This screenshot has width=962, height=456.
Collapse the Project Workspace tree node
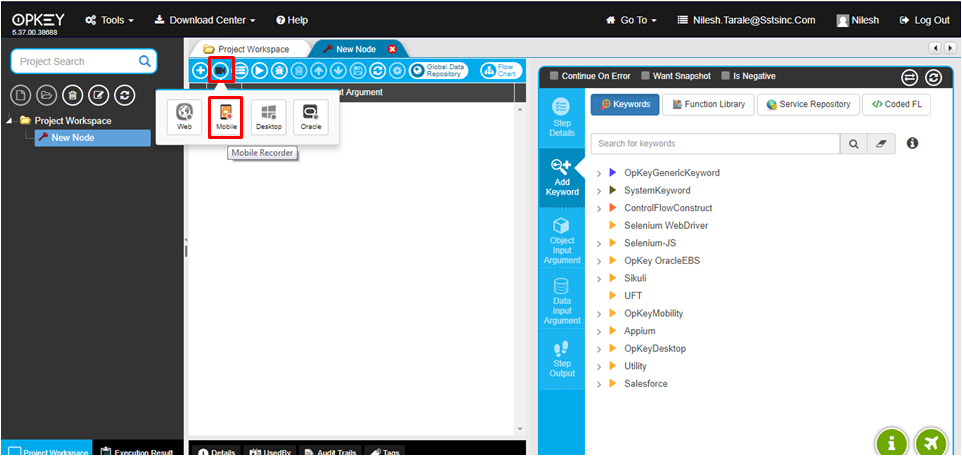[x=8, y=120]
